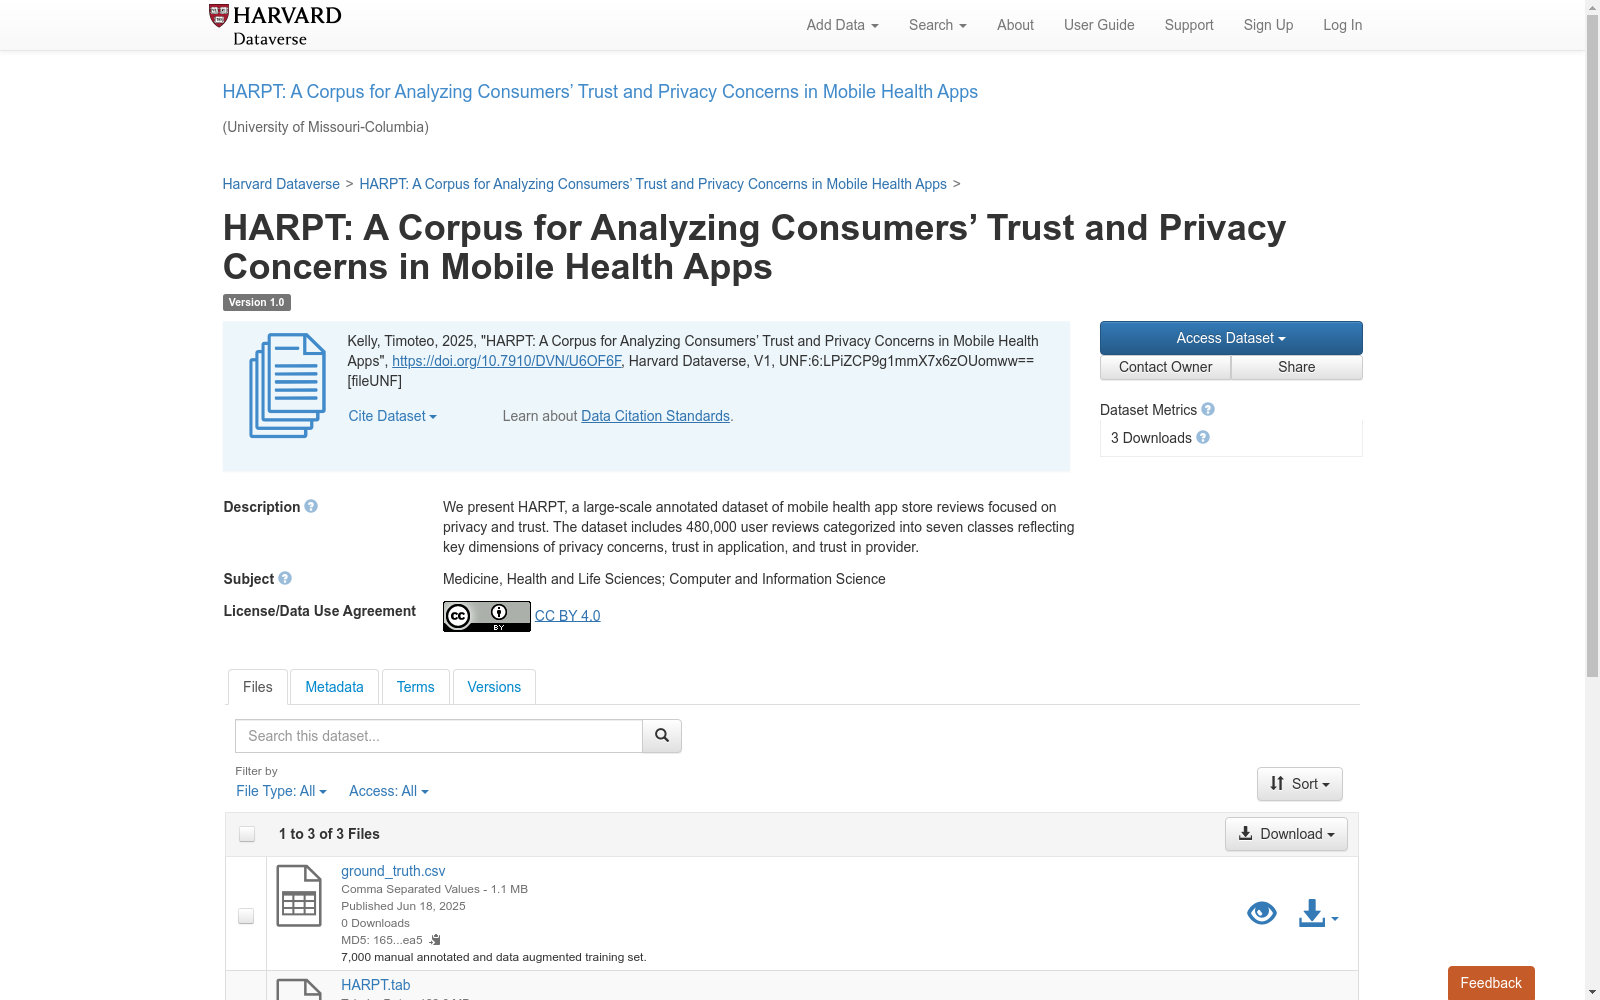
Task: Click the HARPT dataverse title link at top
Action: click(x=600, y=92)
